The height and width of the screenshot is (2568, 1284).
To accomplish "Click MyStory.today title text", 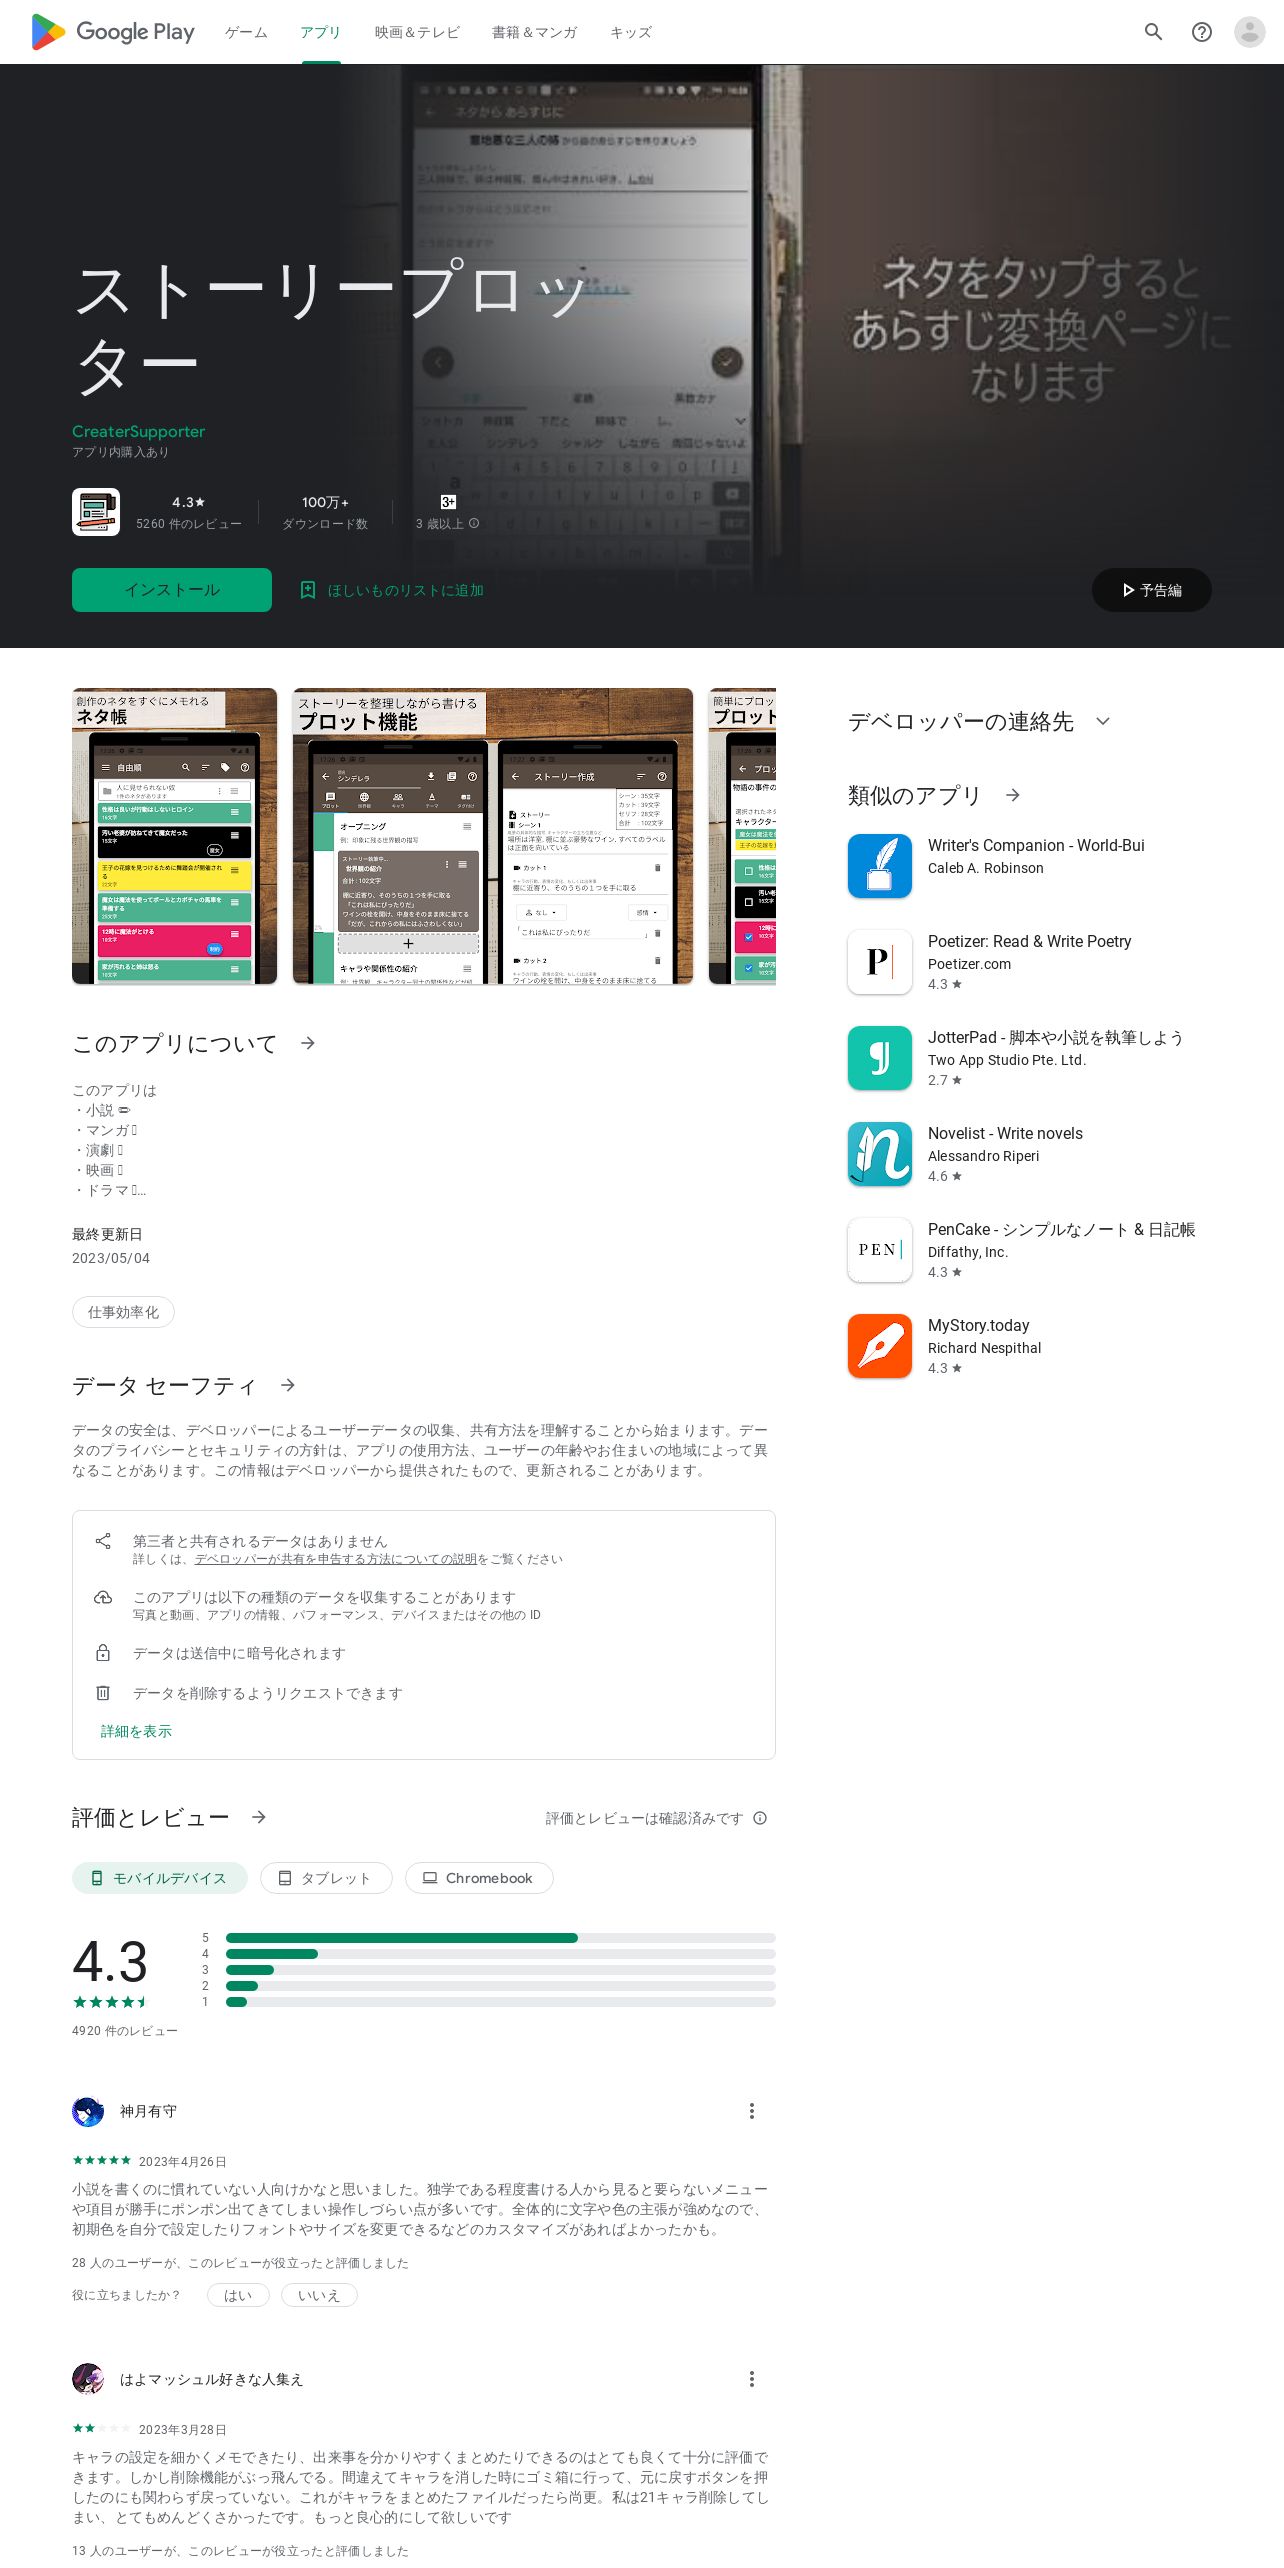I will [979, 1325].
